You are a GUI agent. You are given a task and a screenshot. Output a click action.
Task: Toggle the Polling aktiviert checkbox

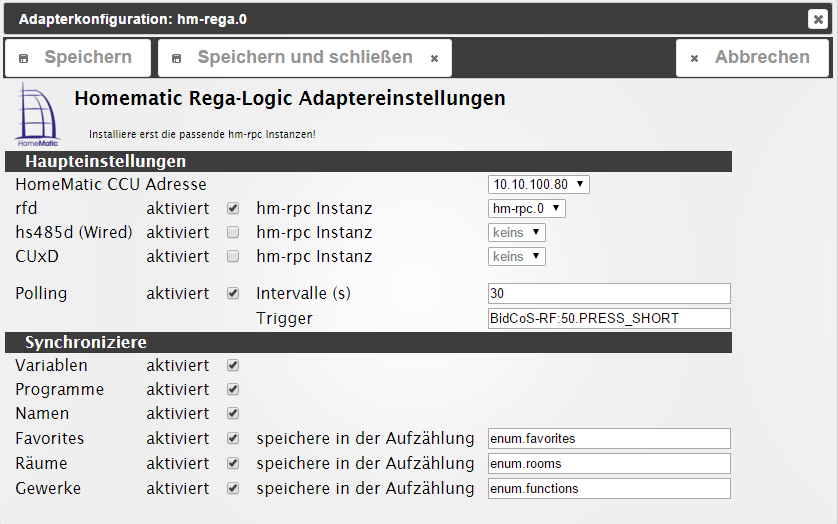pyautogui.click(x=232, y=293)
